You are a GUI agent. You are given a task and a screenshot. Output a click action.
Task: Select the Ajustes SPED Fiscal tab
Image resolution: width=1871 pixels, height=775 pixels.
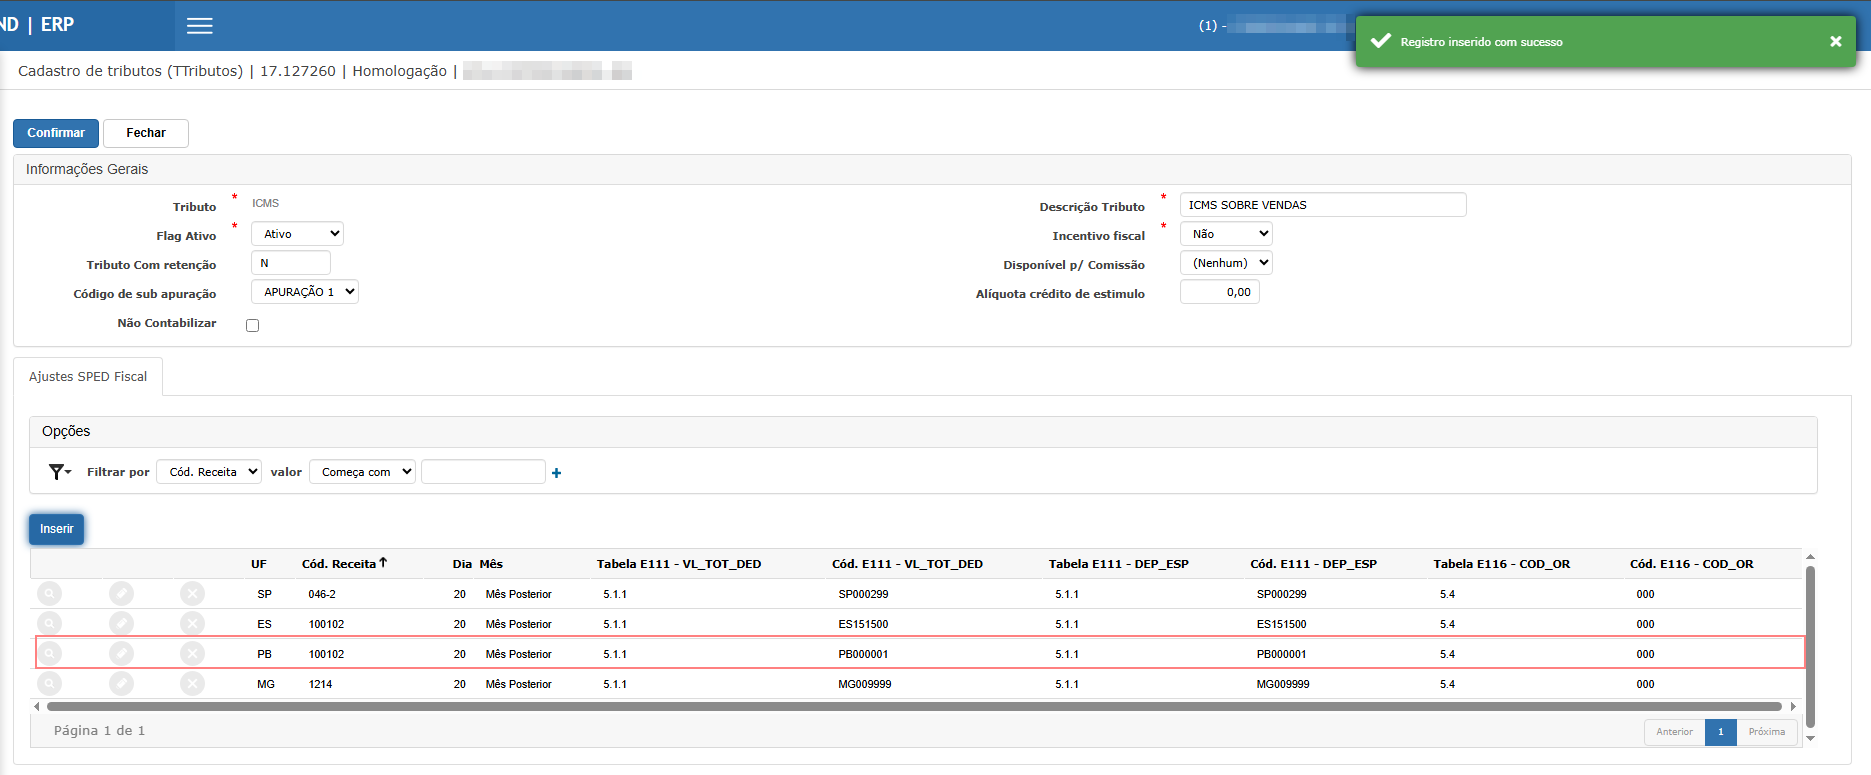tap(88, 377)
